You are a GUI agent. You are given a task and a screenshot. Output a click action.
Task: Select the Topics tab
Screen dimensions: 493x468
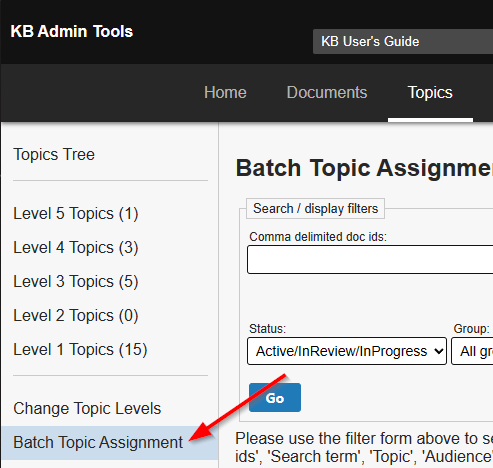tap(430, 92)
